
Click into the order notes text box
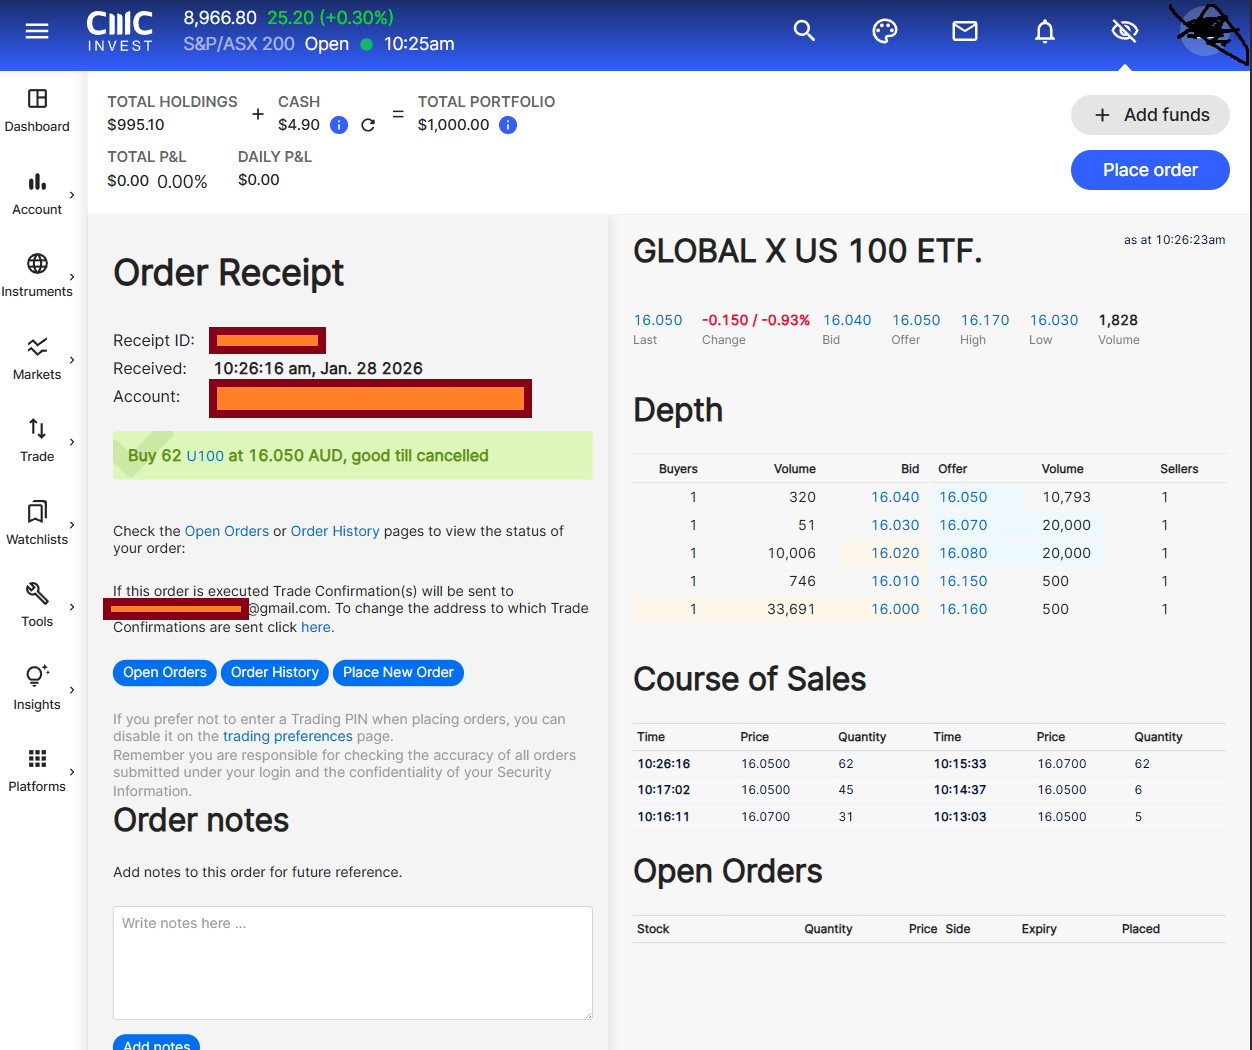(x=353, y=963)
